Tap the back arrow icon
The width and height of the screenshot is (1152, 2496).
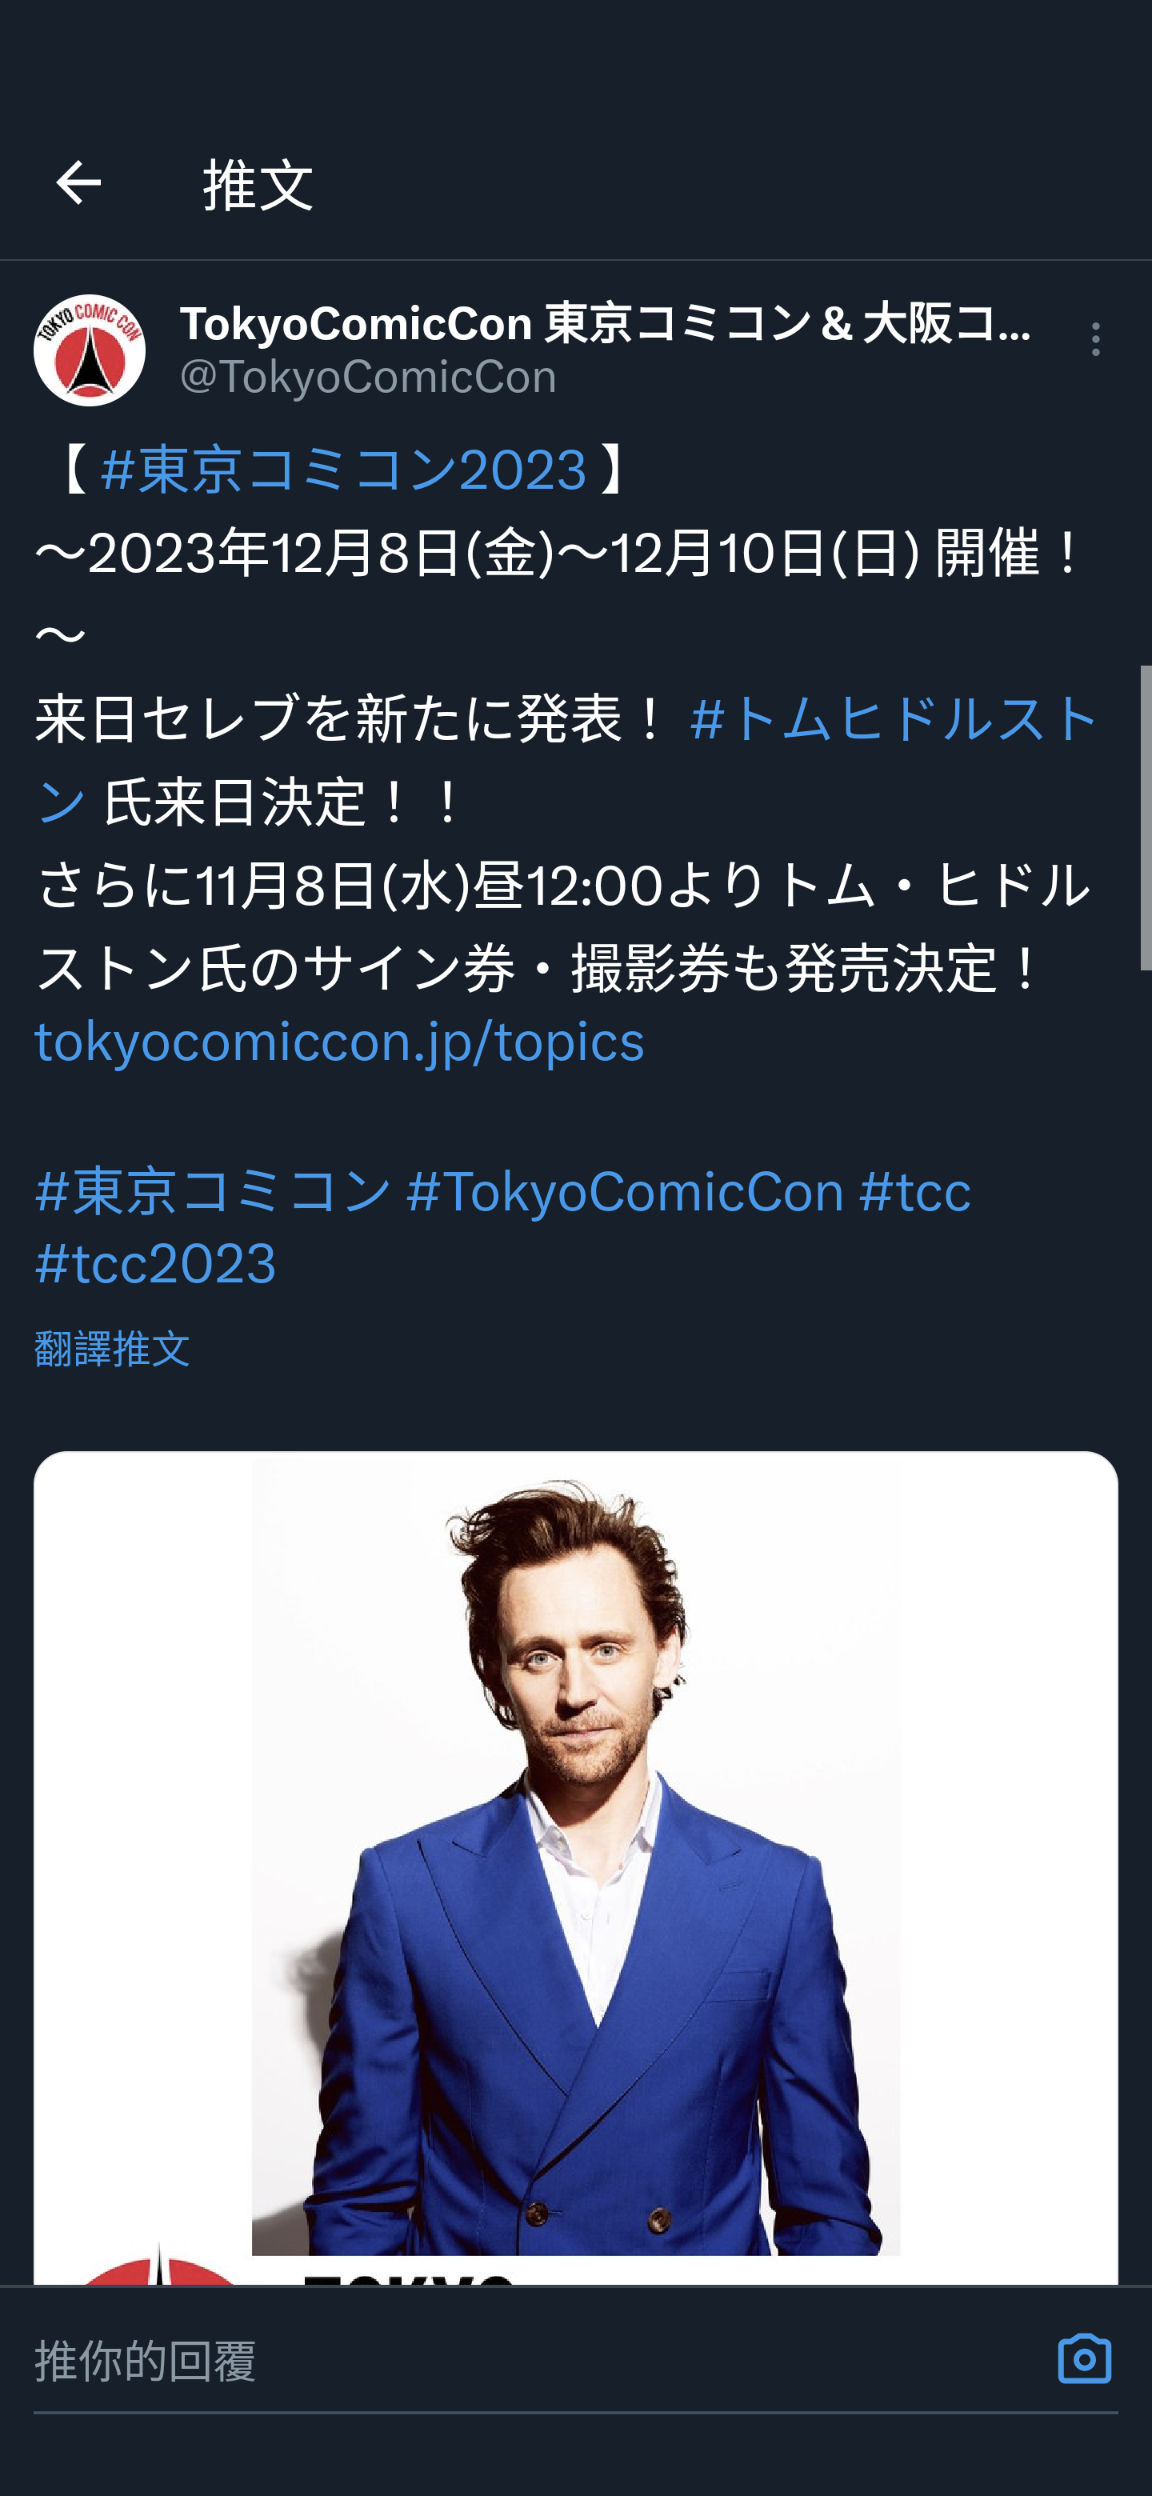coord(78,183)
